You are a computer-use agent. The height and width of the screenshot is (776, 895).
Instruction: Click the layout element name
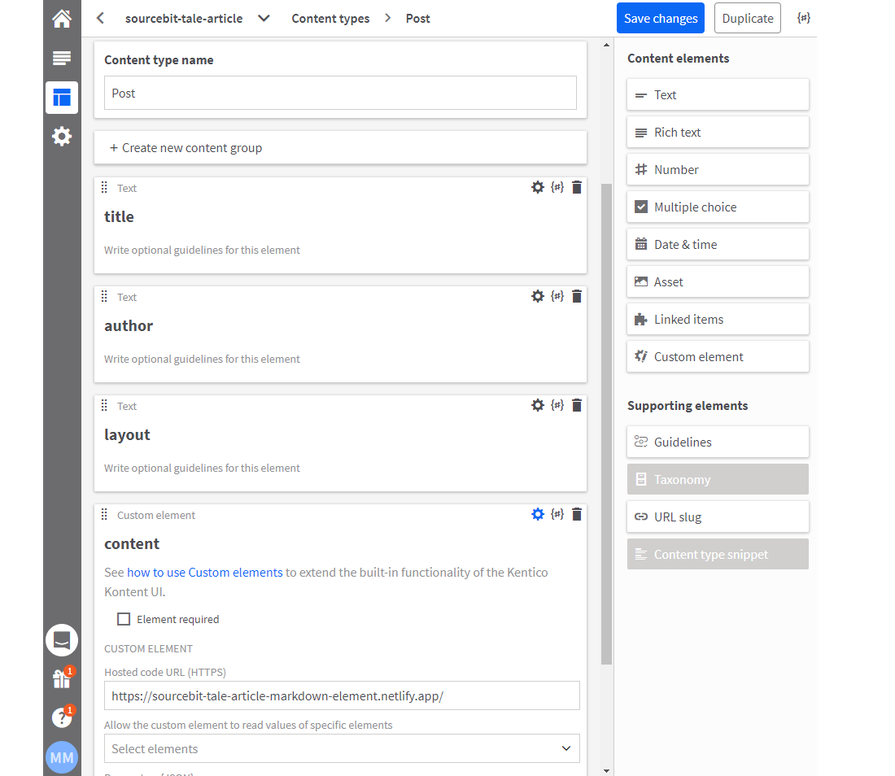pos(127,435)
